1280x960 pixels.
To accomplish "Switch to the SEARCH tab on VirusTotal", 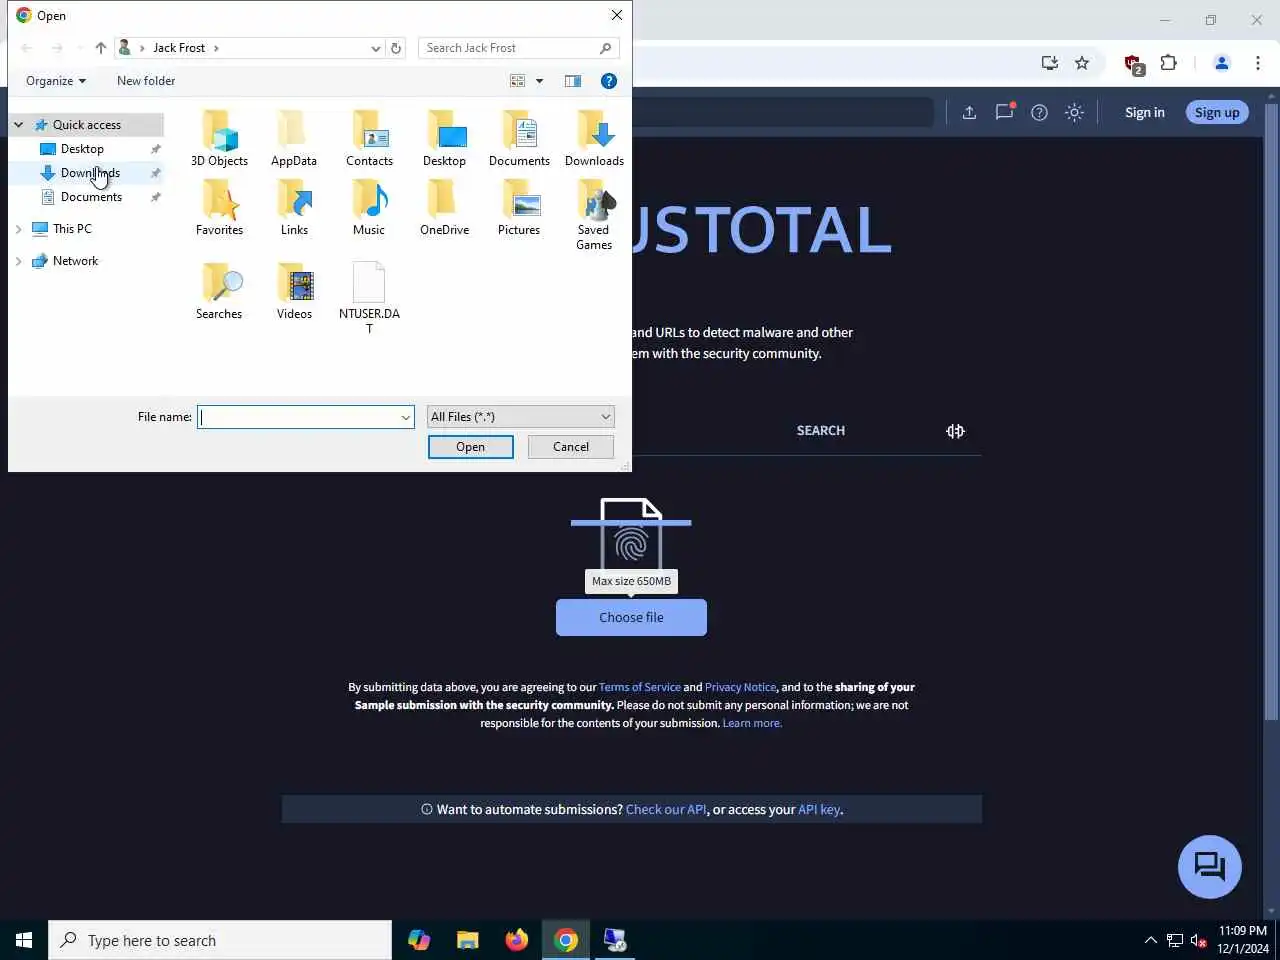I will 820,431.
